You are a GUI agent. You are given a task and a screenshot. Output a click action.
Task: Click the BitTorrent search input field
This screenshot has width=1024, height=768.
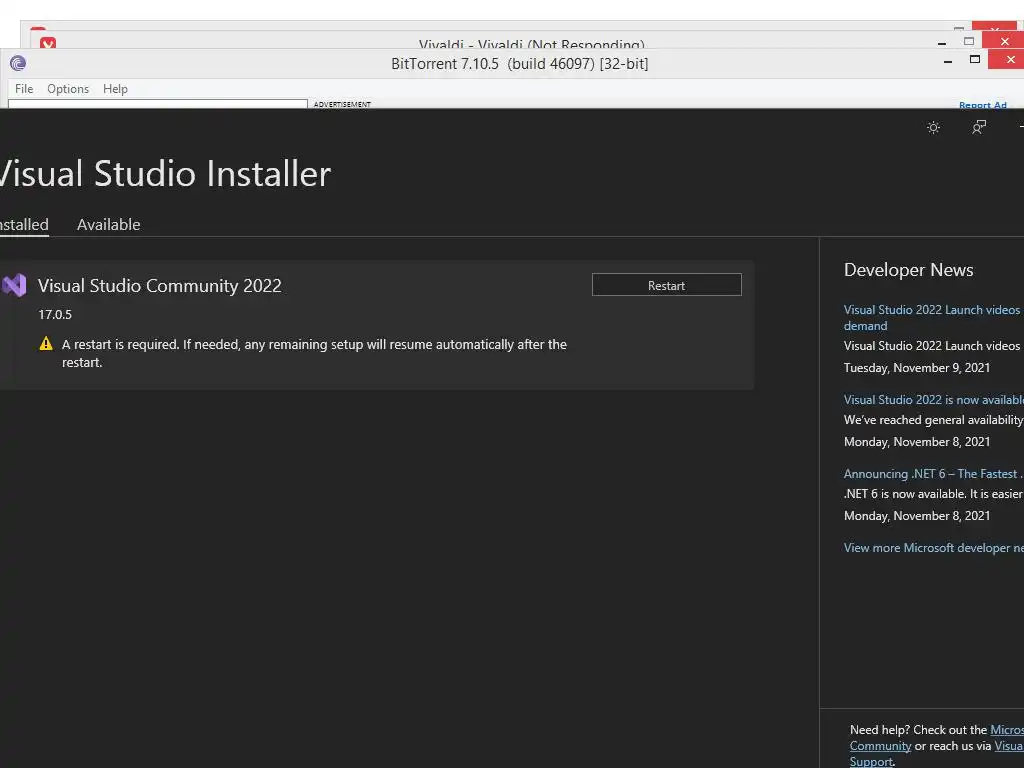pos(157,104)
